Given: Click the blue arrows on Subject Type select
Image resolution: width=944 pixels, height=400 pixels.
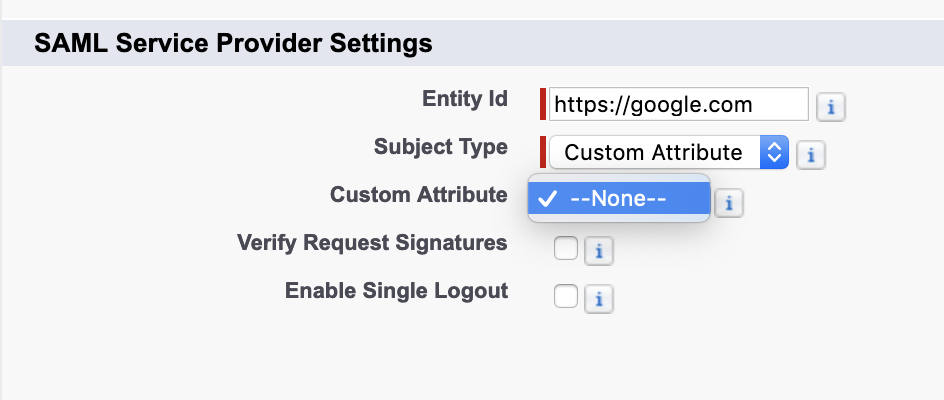Looking at the screenshot, I should (775, 153).
